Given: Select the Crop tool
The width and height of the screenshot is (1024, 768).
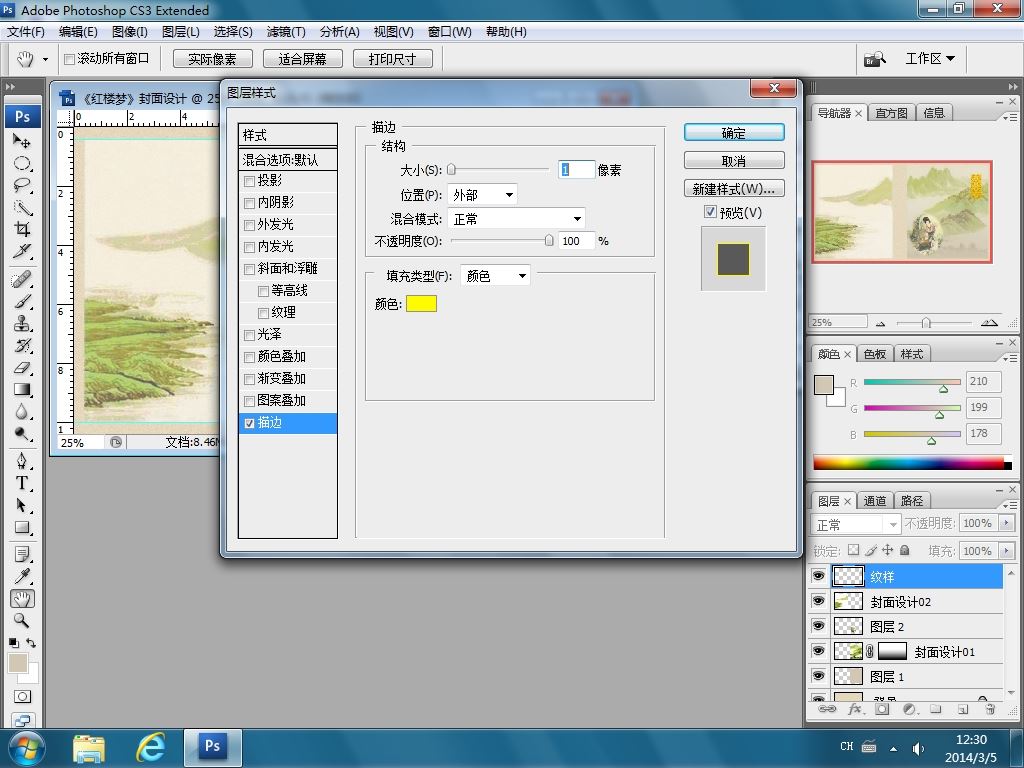Looking at the screenshot, I should 22,229.
